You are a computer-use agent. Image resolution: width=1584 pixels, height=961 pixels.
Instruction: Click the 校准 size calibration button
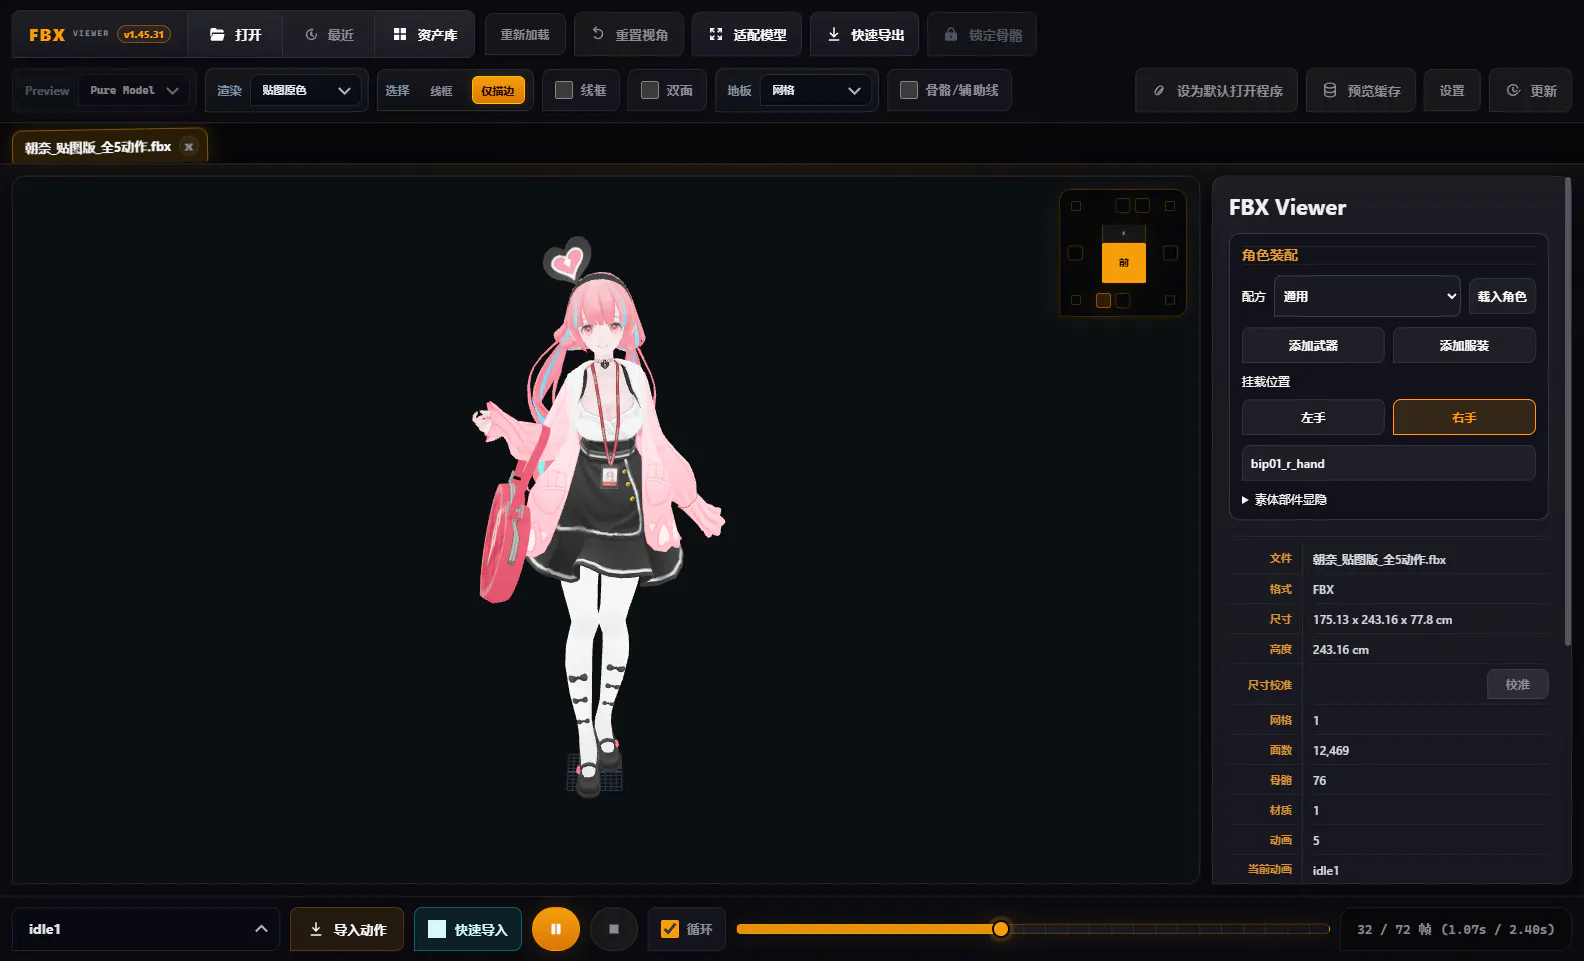click(x=1518, y=684)
